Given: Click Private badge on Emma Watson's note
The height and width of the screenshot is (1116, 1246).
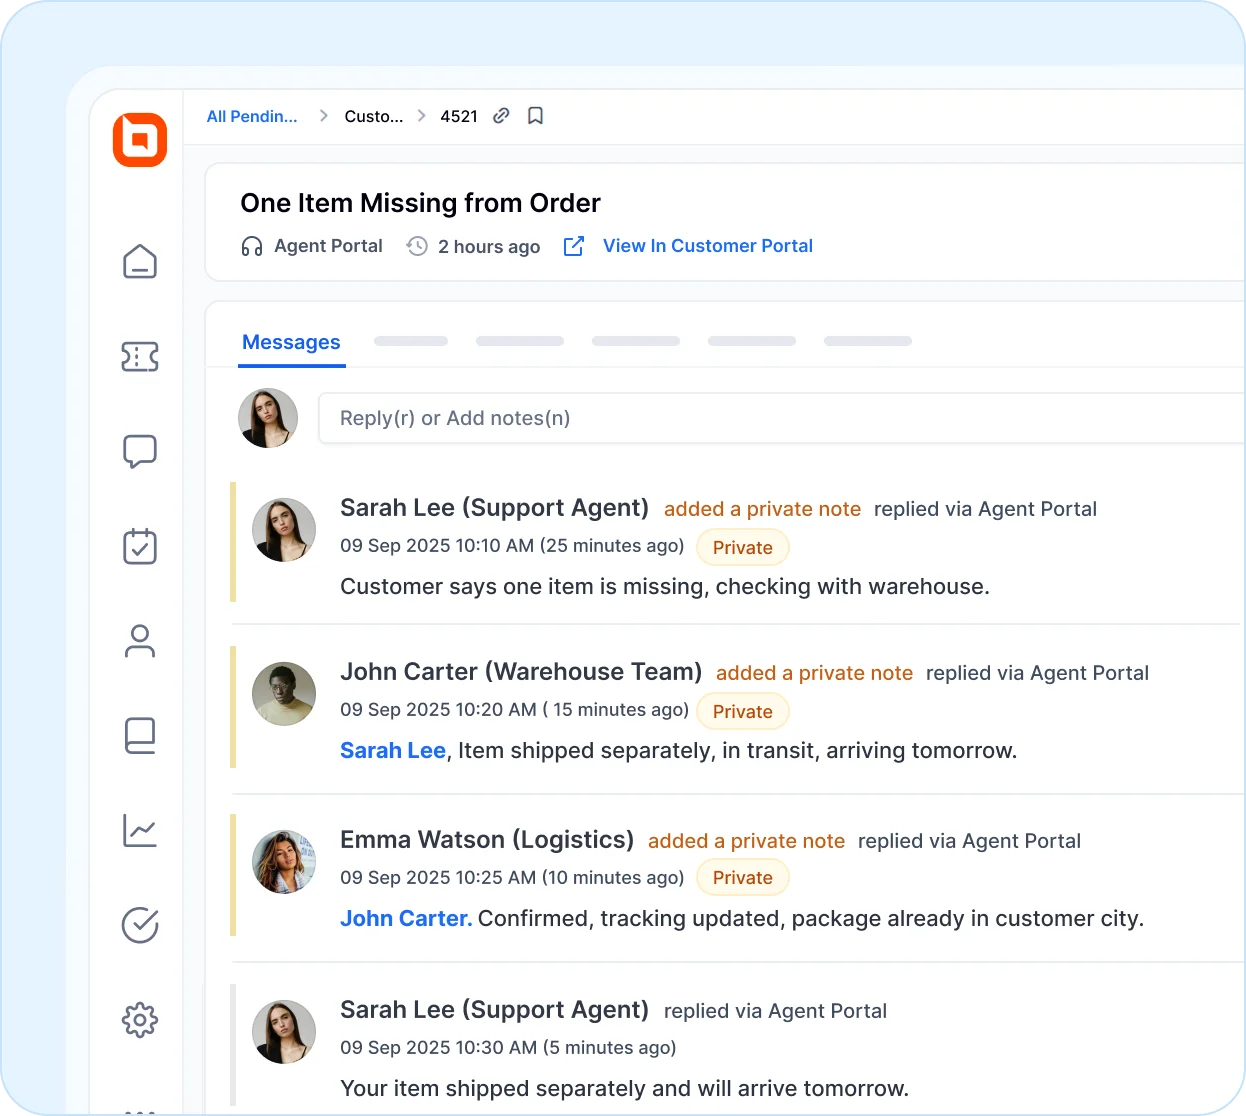Looking at the screenshot, I should [x=743, y=877].
